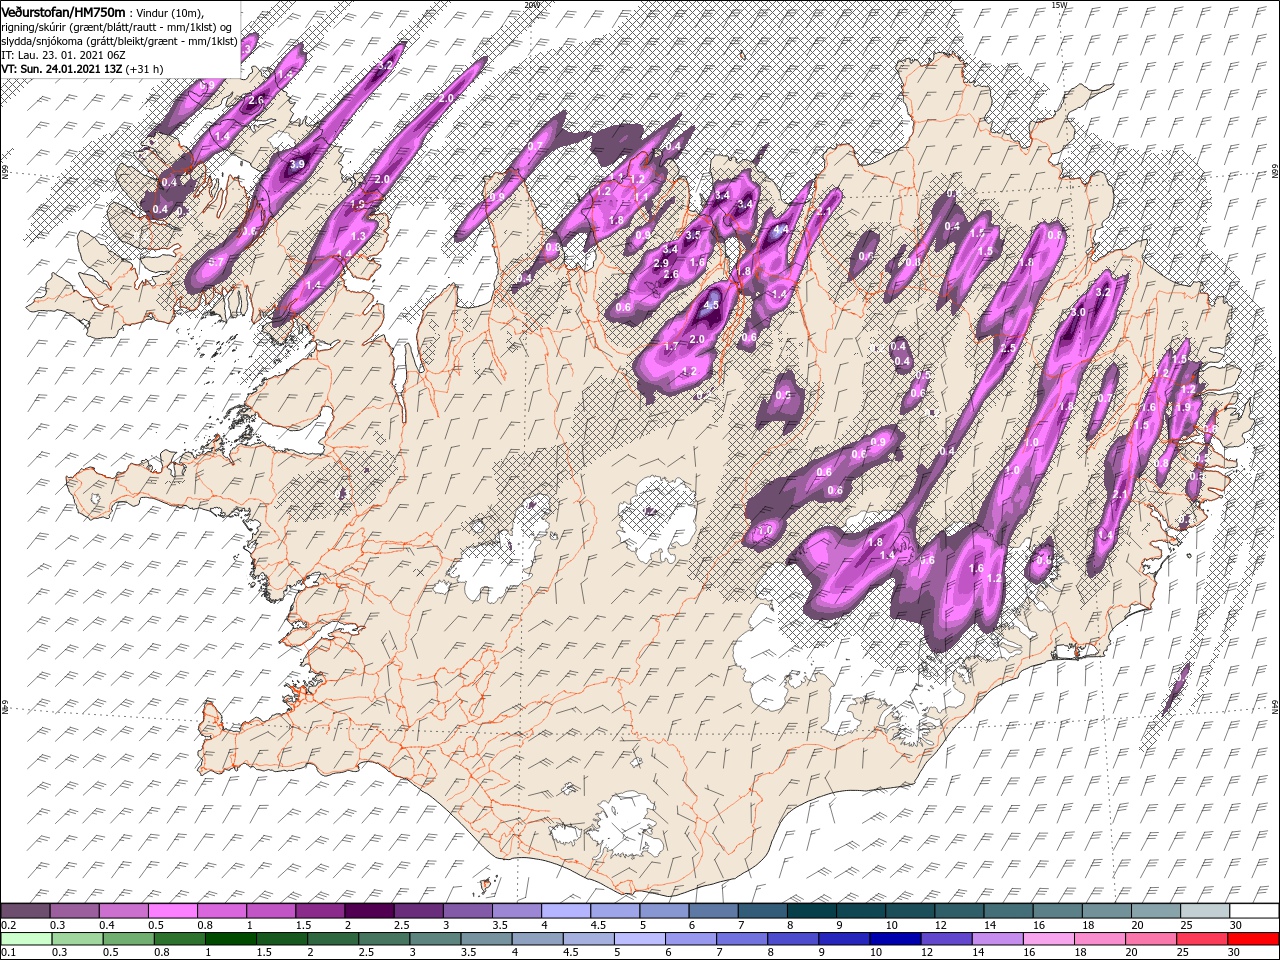Pick grey-purple first swatch of the upper legend

[25, 911]
